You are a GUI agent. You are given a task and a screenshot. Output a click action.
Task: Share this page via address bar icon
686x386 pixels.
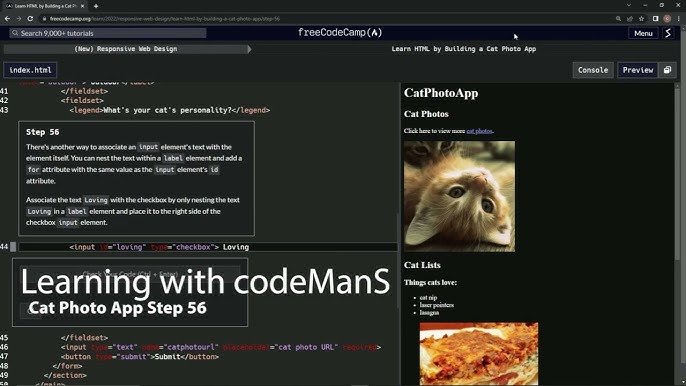tap(630, 19)
